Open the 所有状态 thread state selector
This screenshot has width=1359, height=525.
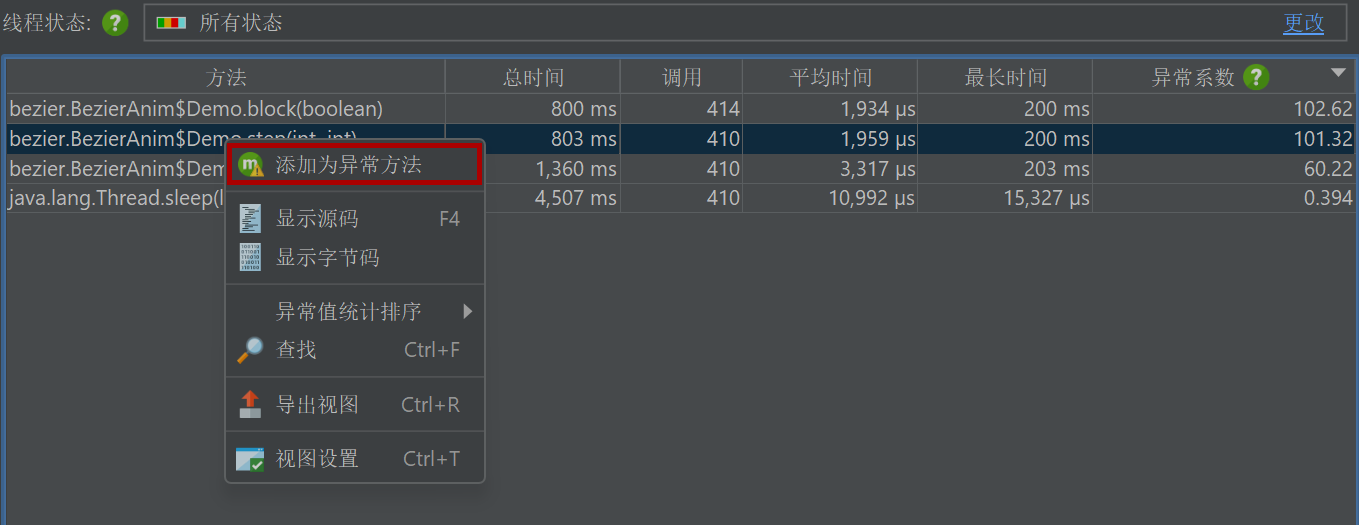tap(744, 22)
